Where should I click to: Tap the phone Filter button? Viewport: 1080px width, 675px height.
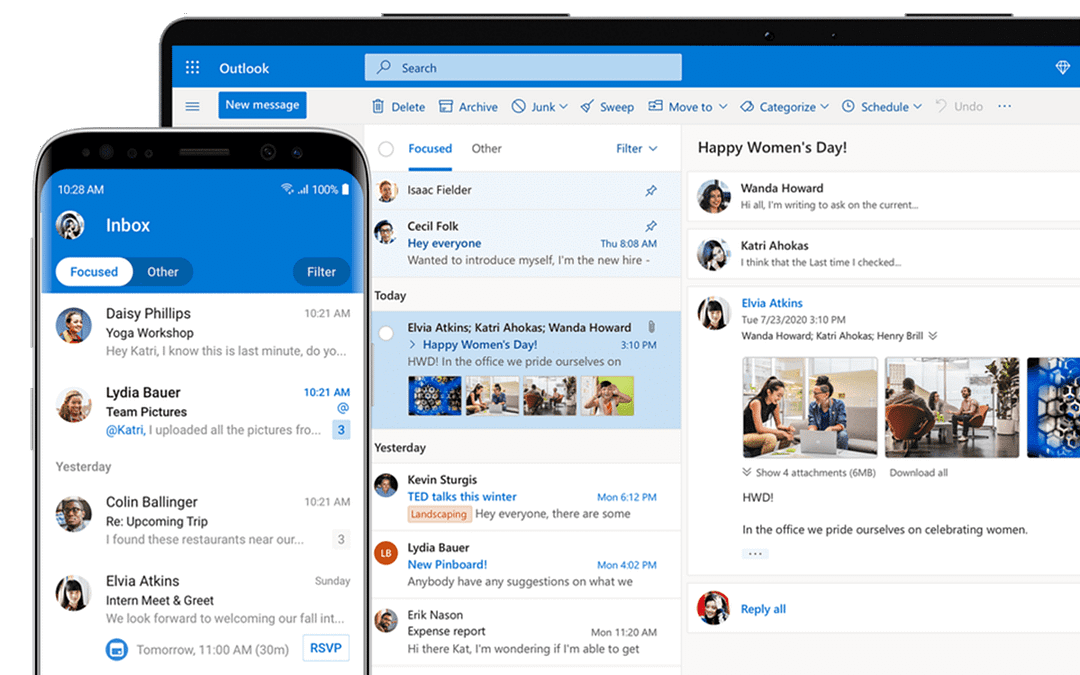[x=321, y=271]
